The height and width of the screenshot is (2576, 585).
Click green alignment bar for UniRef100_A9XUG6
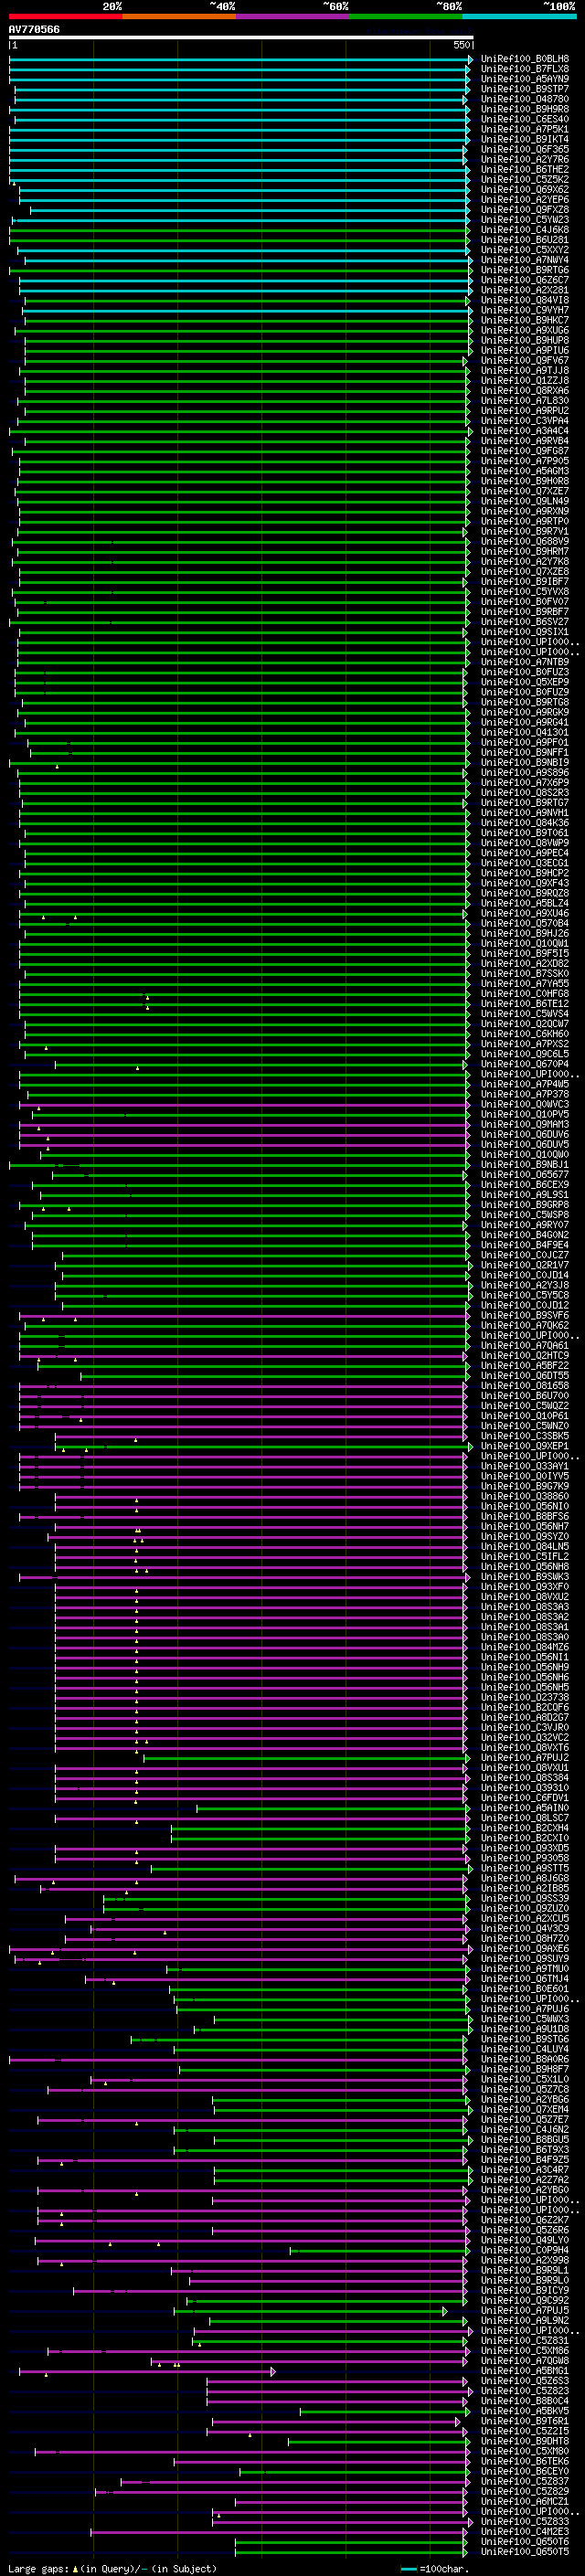[243, 330]
